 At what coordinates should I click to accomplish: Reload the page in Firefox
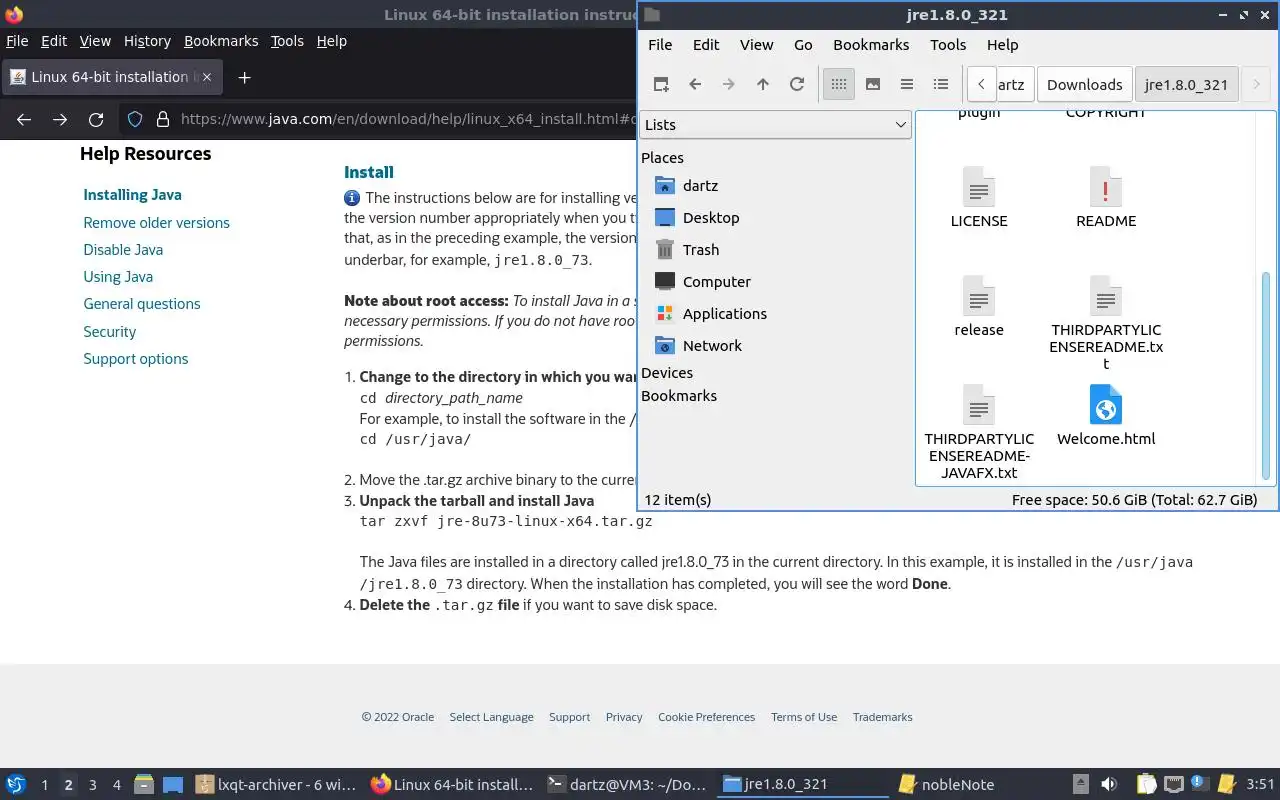click(96, 120)
